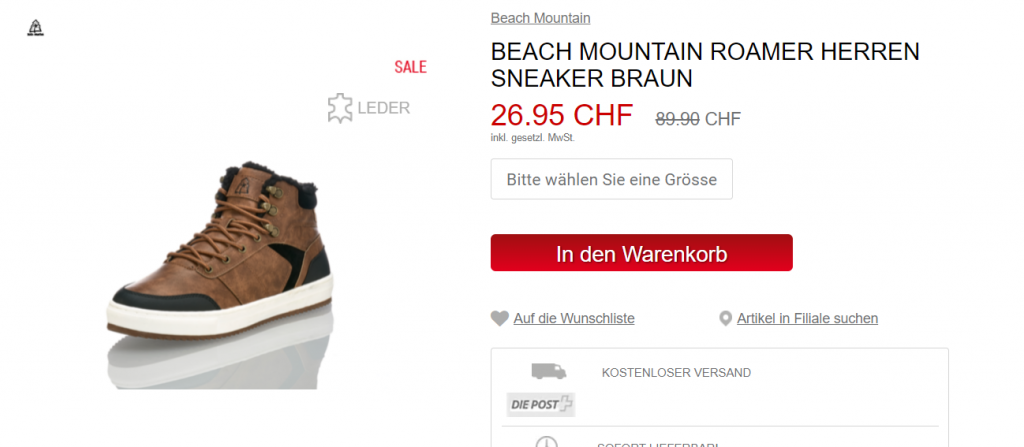Click the LEDER material label
Image resolution: width=1024 pixels, height=447 pixels.
pyautogui.click(x=384, y=108)
